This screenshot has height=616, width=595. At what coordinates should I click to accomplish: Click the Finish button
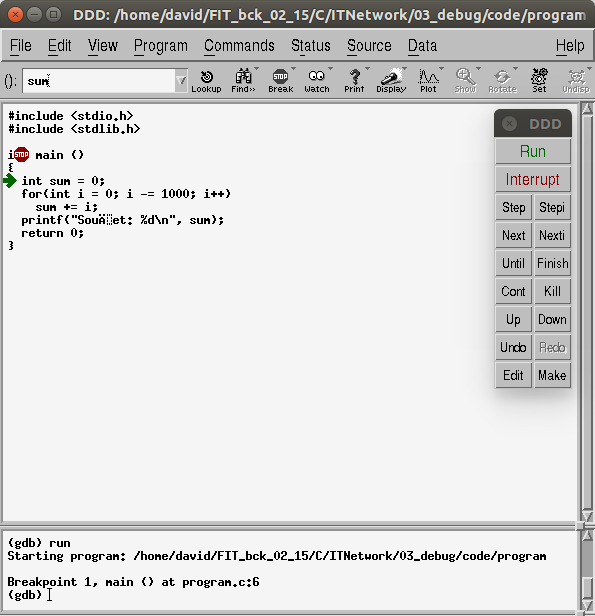coord(552,263)
